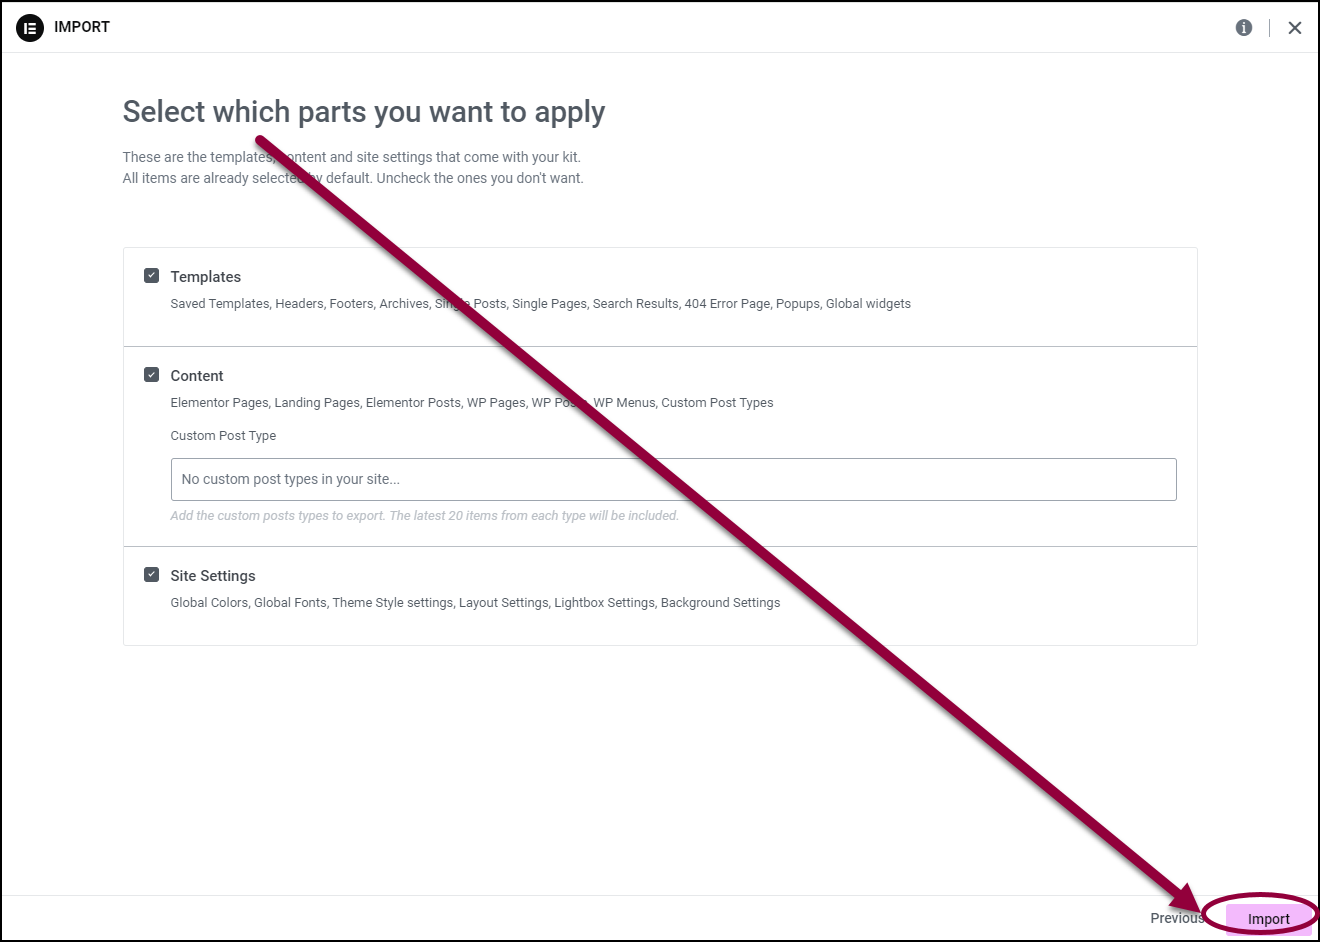Screen dimensions: 1320x942
Task: Click the Templates label
Action: [x=205, y=277]
